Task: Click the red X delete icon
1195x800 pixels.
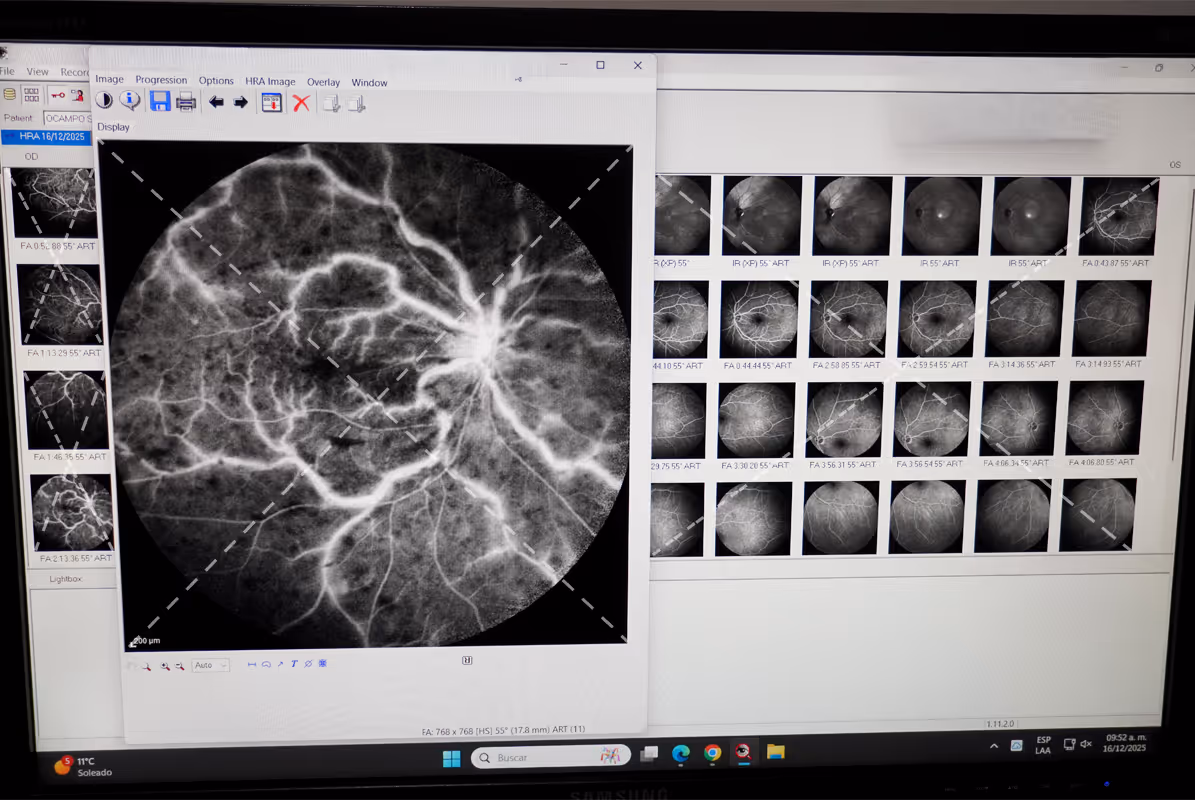Action: (301, 103)
